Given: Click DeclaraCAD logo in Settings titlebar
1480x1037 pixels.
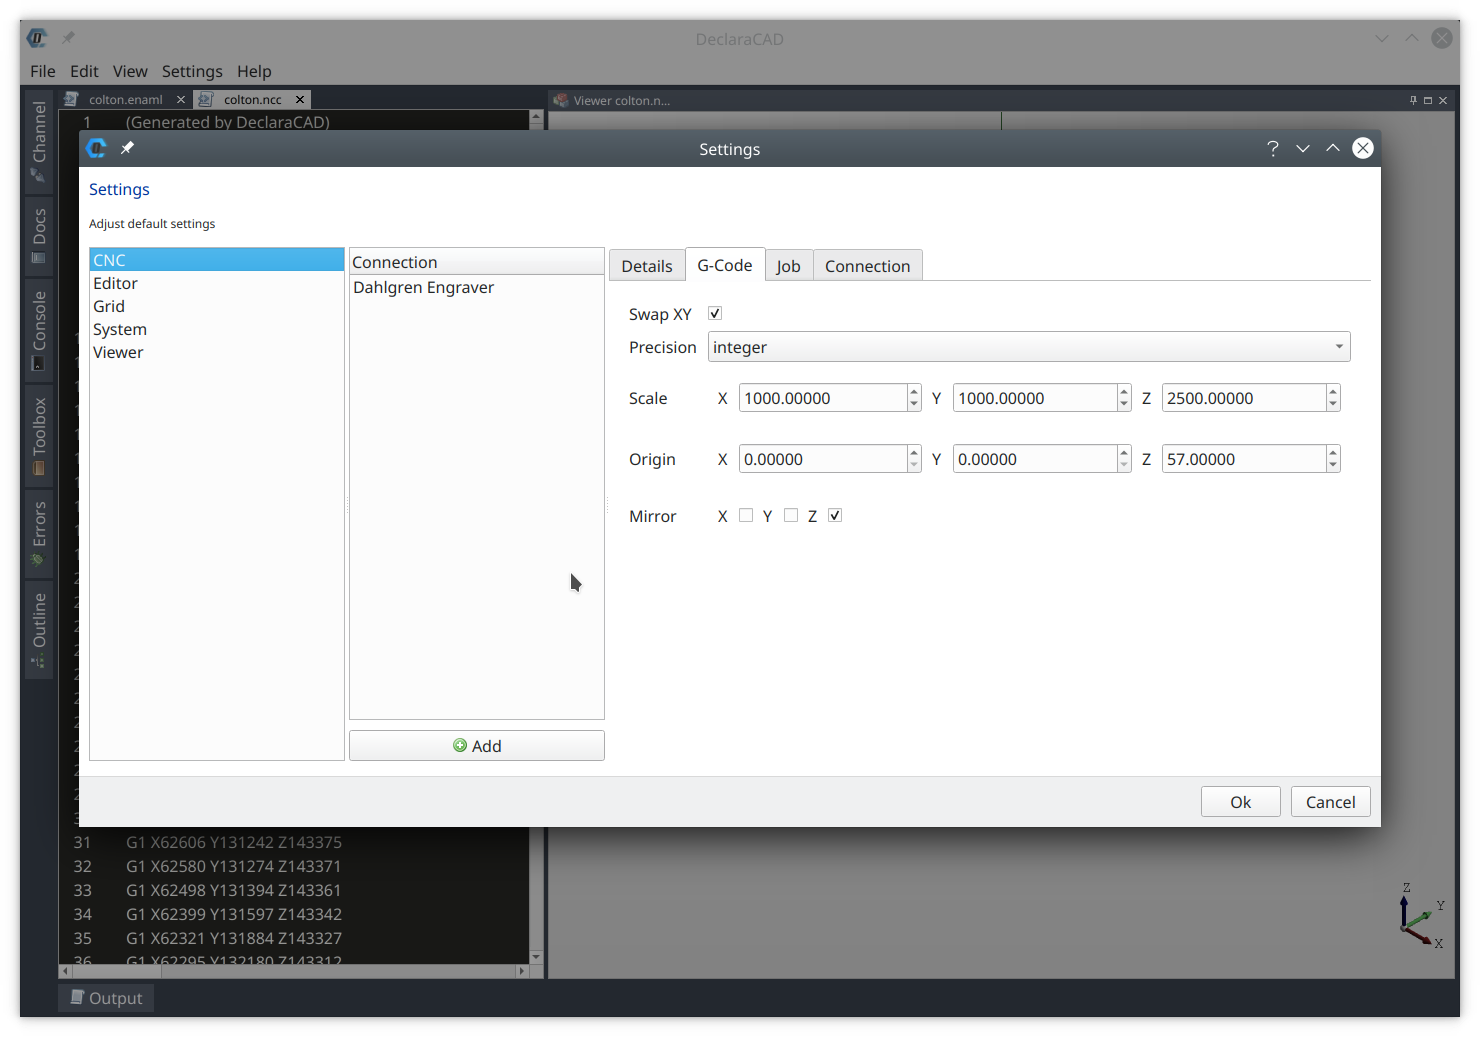Looking at the screenshot, I should tap(97, 148).
